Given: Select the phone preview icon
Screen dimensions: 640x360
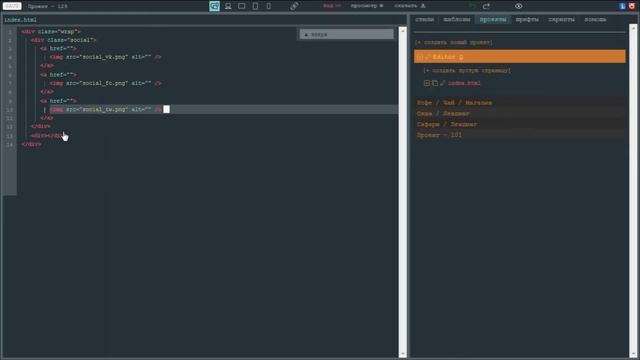Looking at the screenshot, I should click(269, 6).
